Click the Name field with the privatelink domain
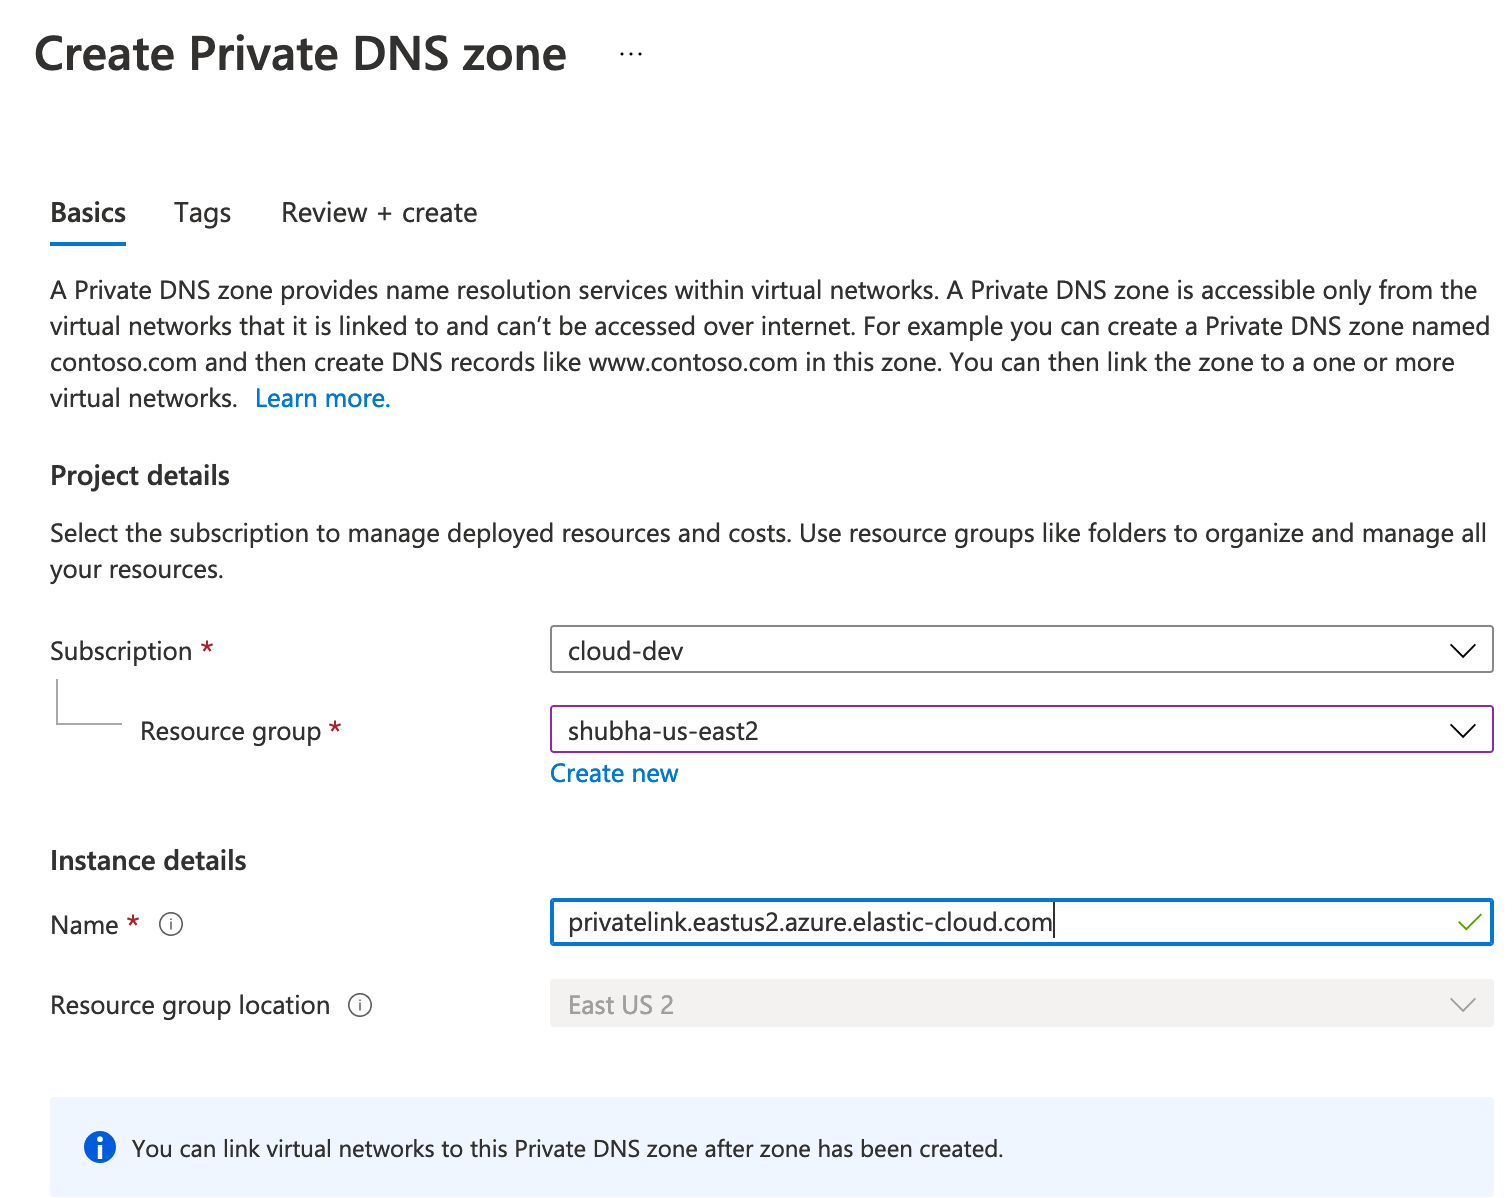The height and width of the screenshot is (1198, 1512). pyautogui.click(x=1021, y=922)
